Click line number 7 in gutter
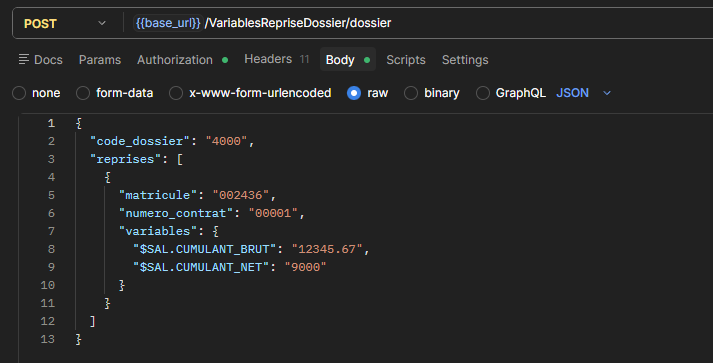Image resolution: width=713 pixels, height=363 pixels. [x=51, y=231]
